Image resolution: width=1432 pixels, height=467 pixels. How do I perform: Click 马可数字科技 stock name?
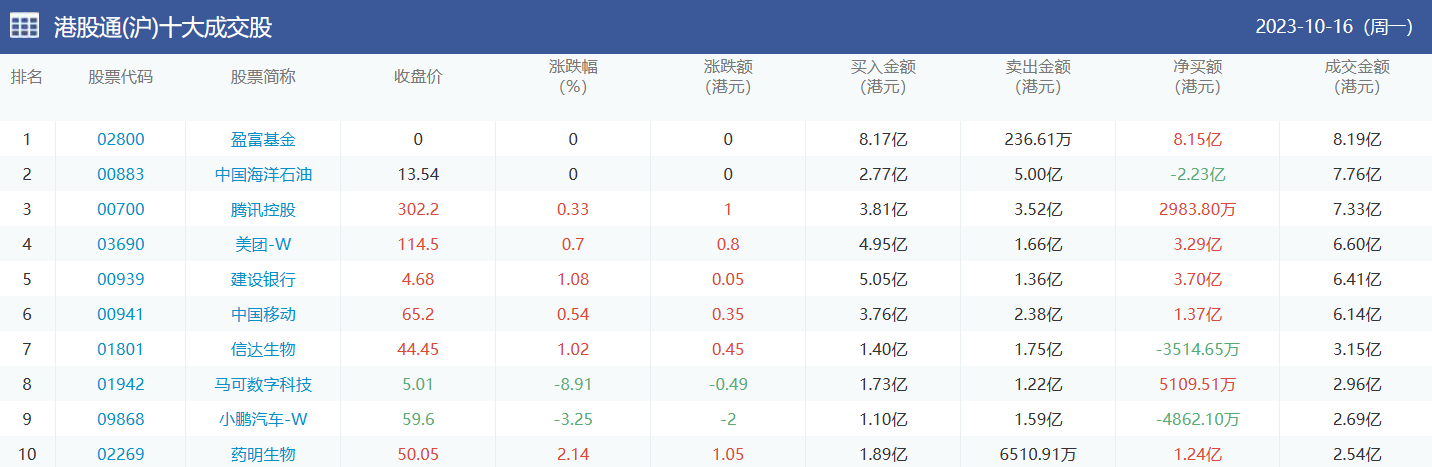(x=263, y=385)
